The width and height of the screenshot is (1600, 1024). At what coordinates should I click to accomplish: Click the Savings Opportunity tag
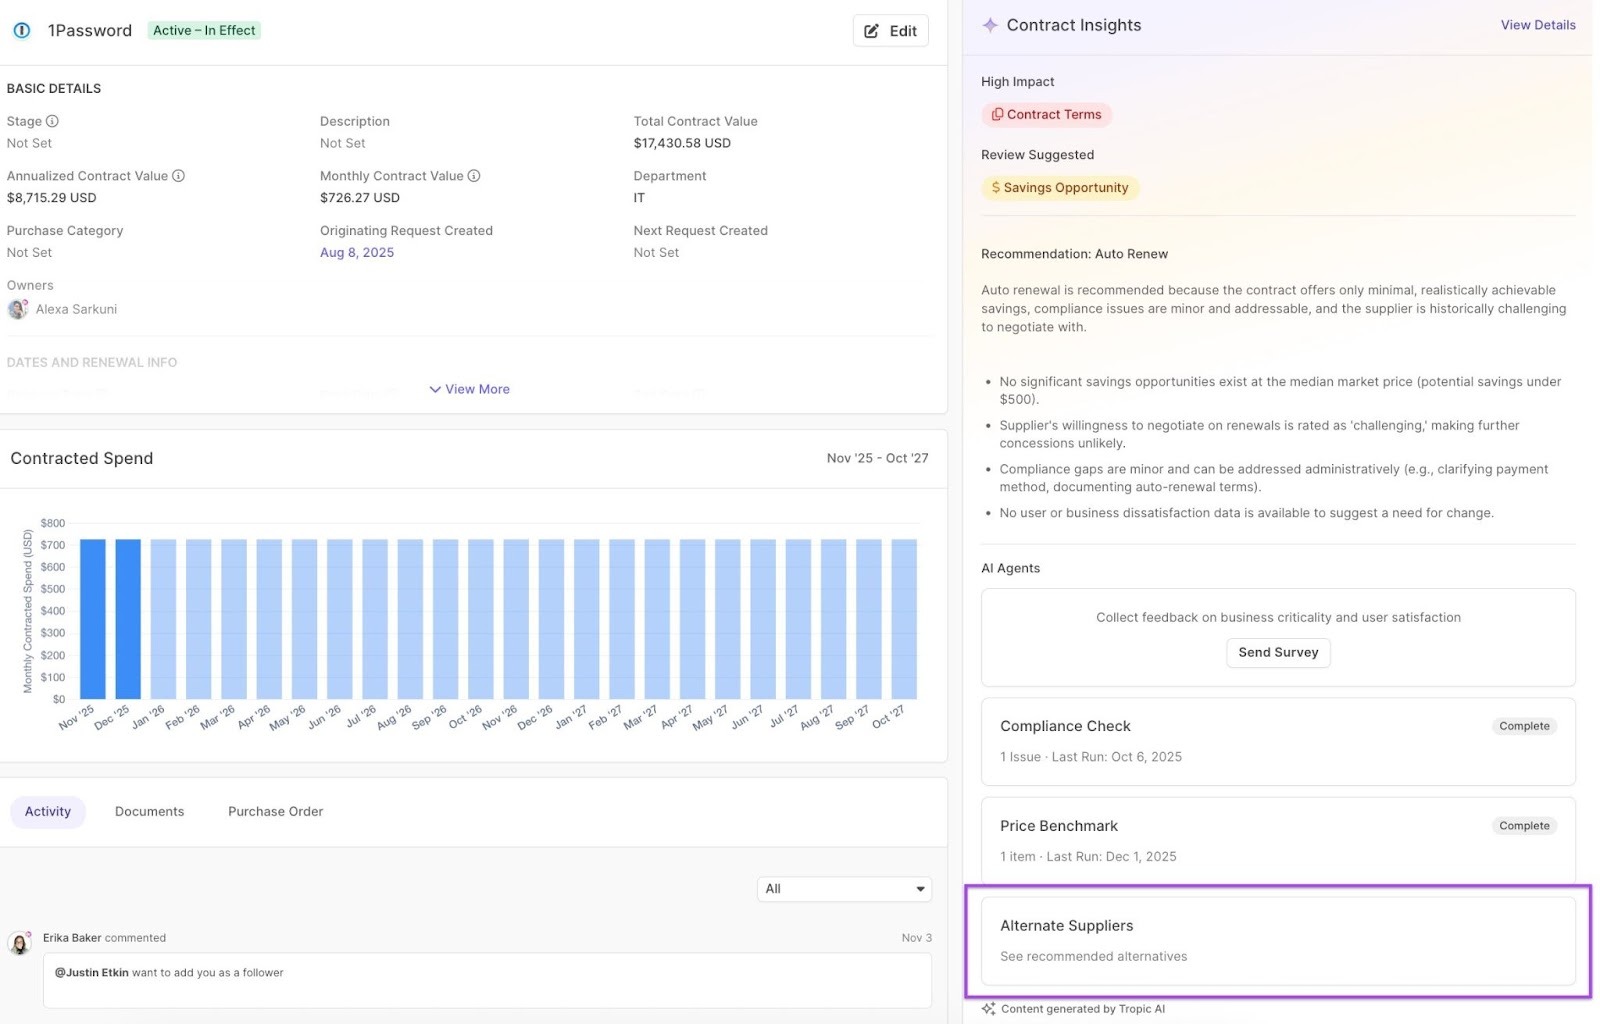pos(1059,188)
